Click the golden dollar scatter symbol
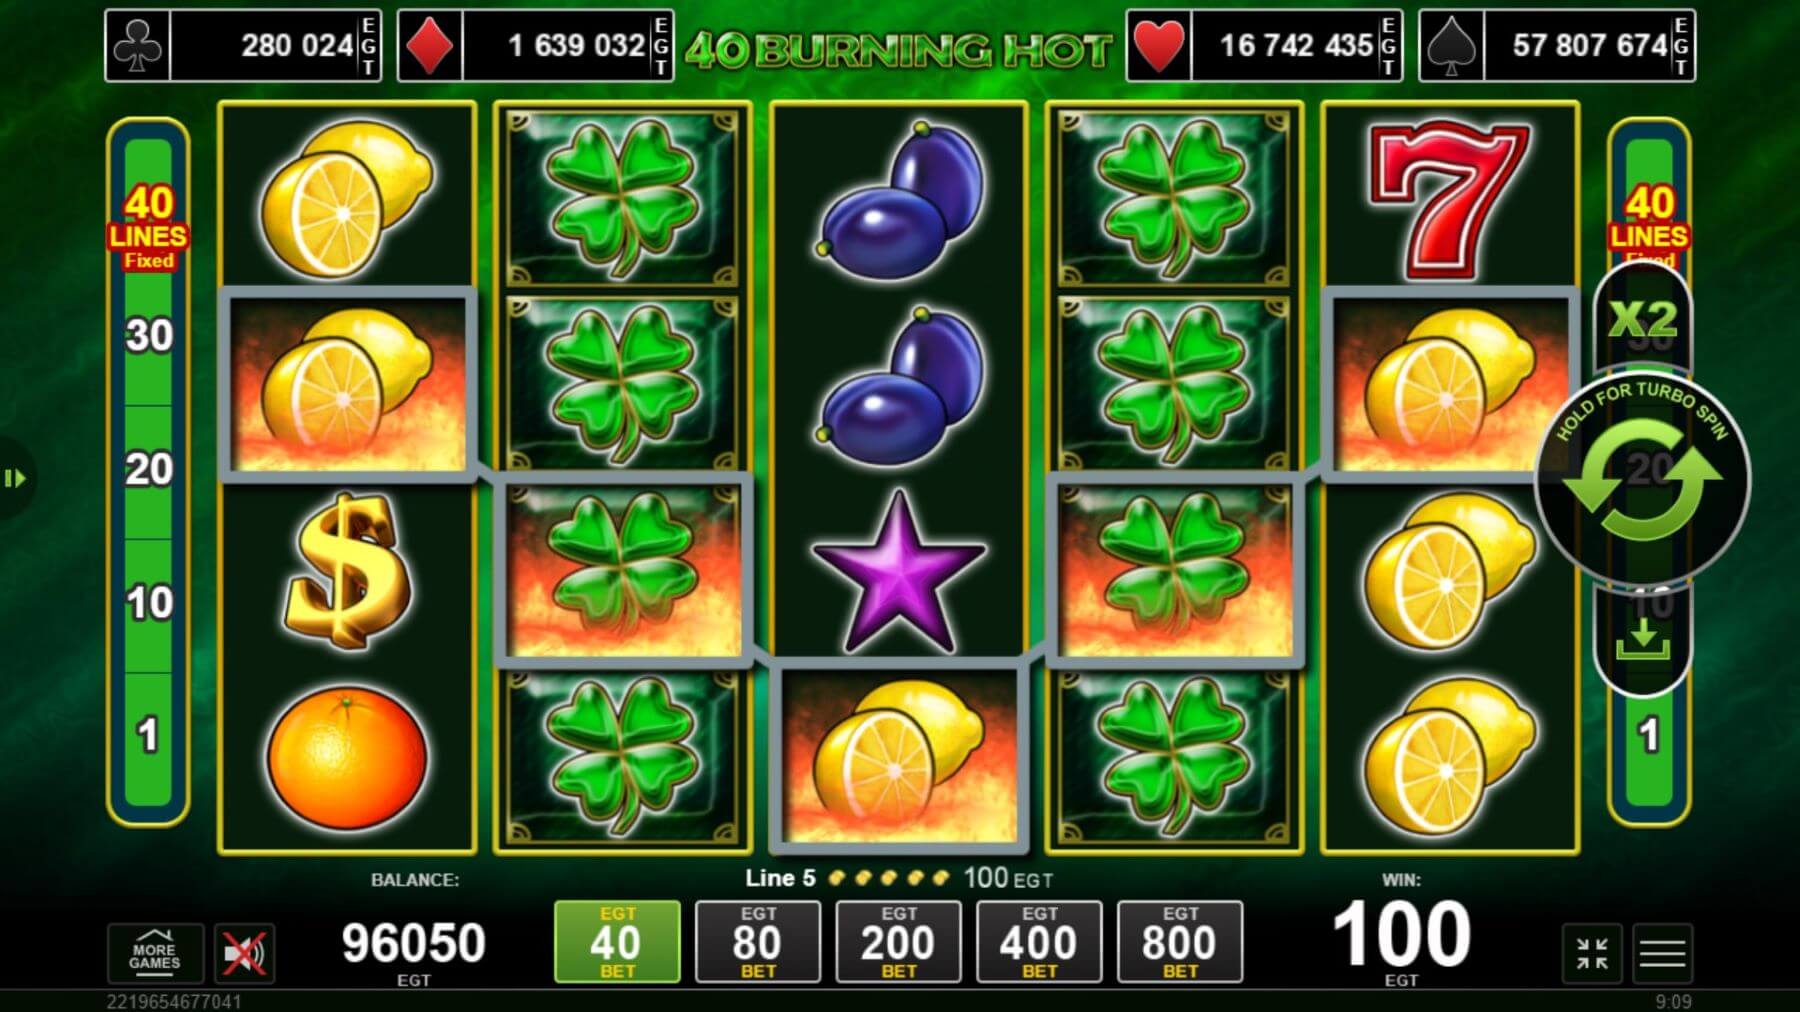This screenshot has height=1012, width=1800. (x=347, y=570)
